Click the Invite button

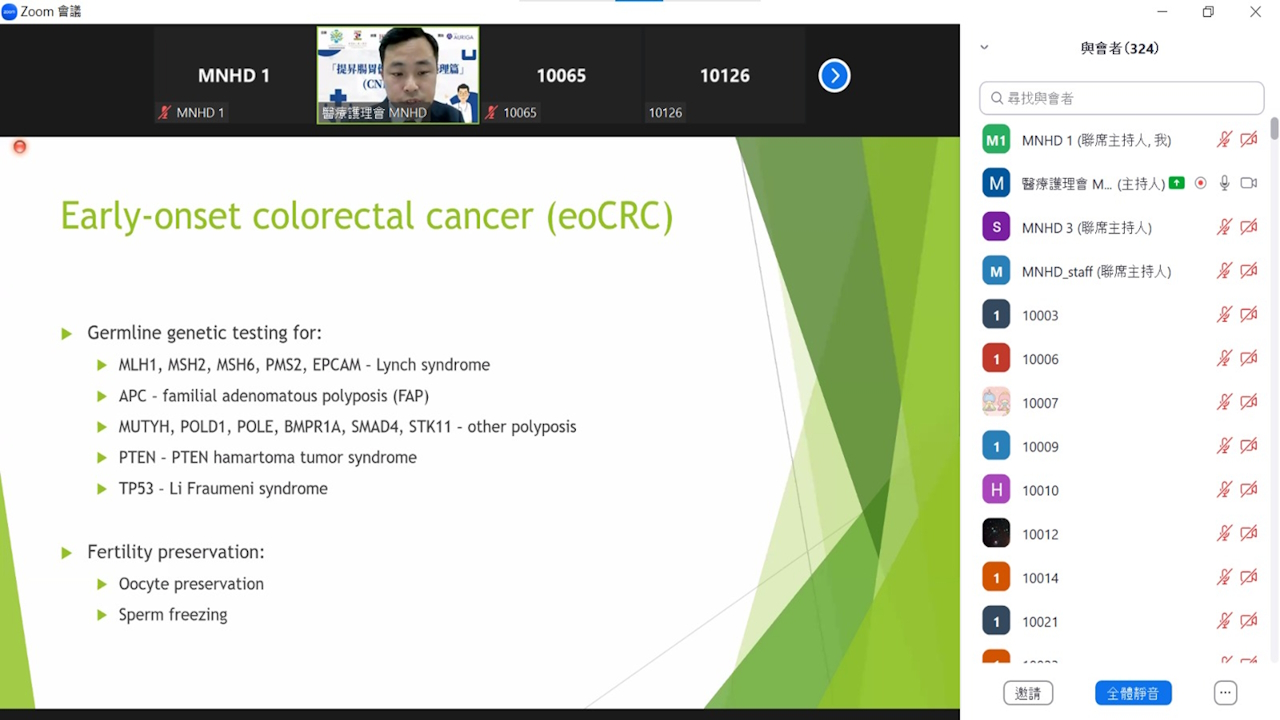pyautogui.click(x=1028, y=693)
